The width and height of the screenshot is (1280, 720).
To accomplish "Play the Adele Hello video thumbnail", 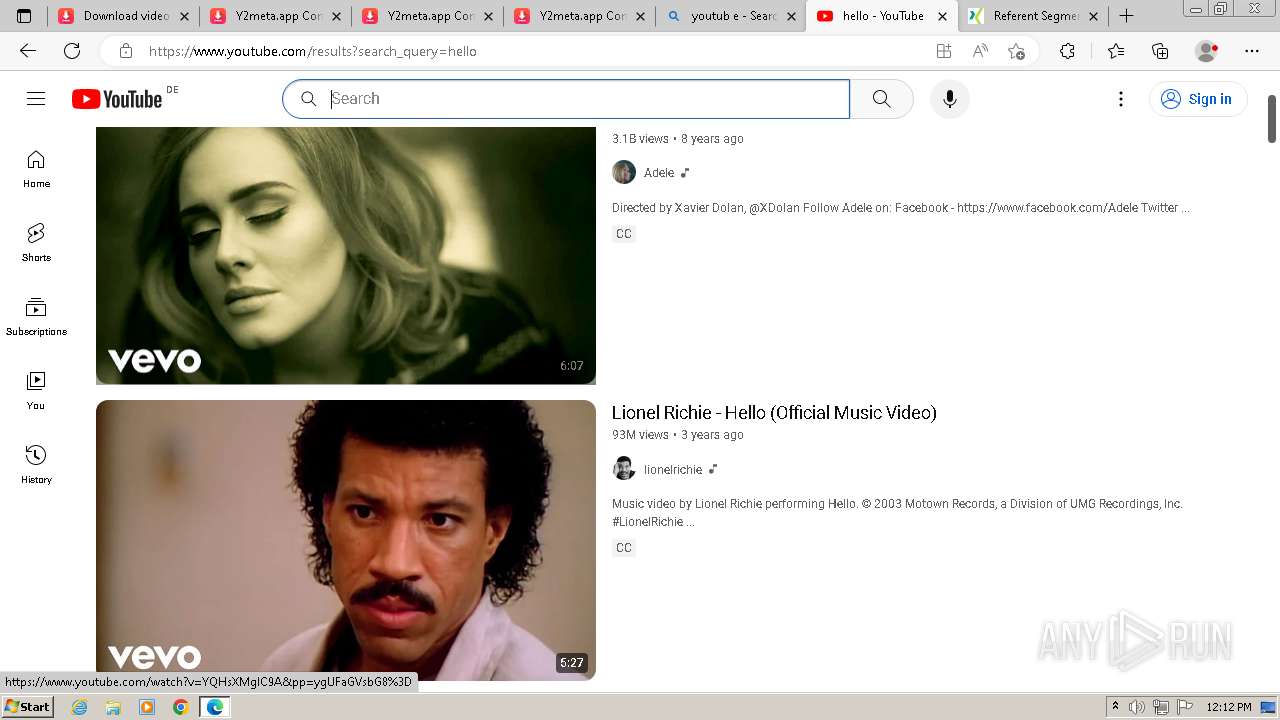I will coord(346,255).
